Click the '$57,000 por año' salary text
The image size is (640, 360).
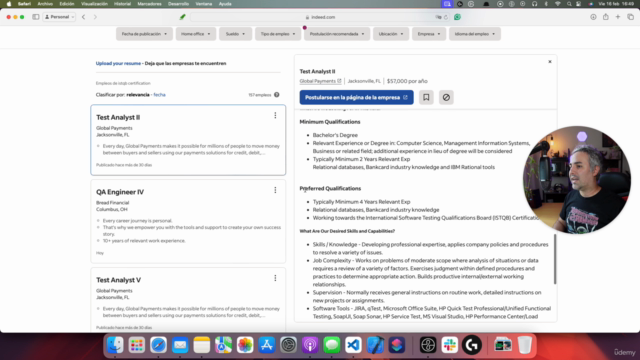tap(407, 81)
